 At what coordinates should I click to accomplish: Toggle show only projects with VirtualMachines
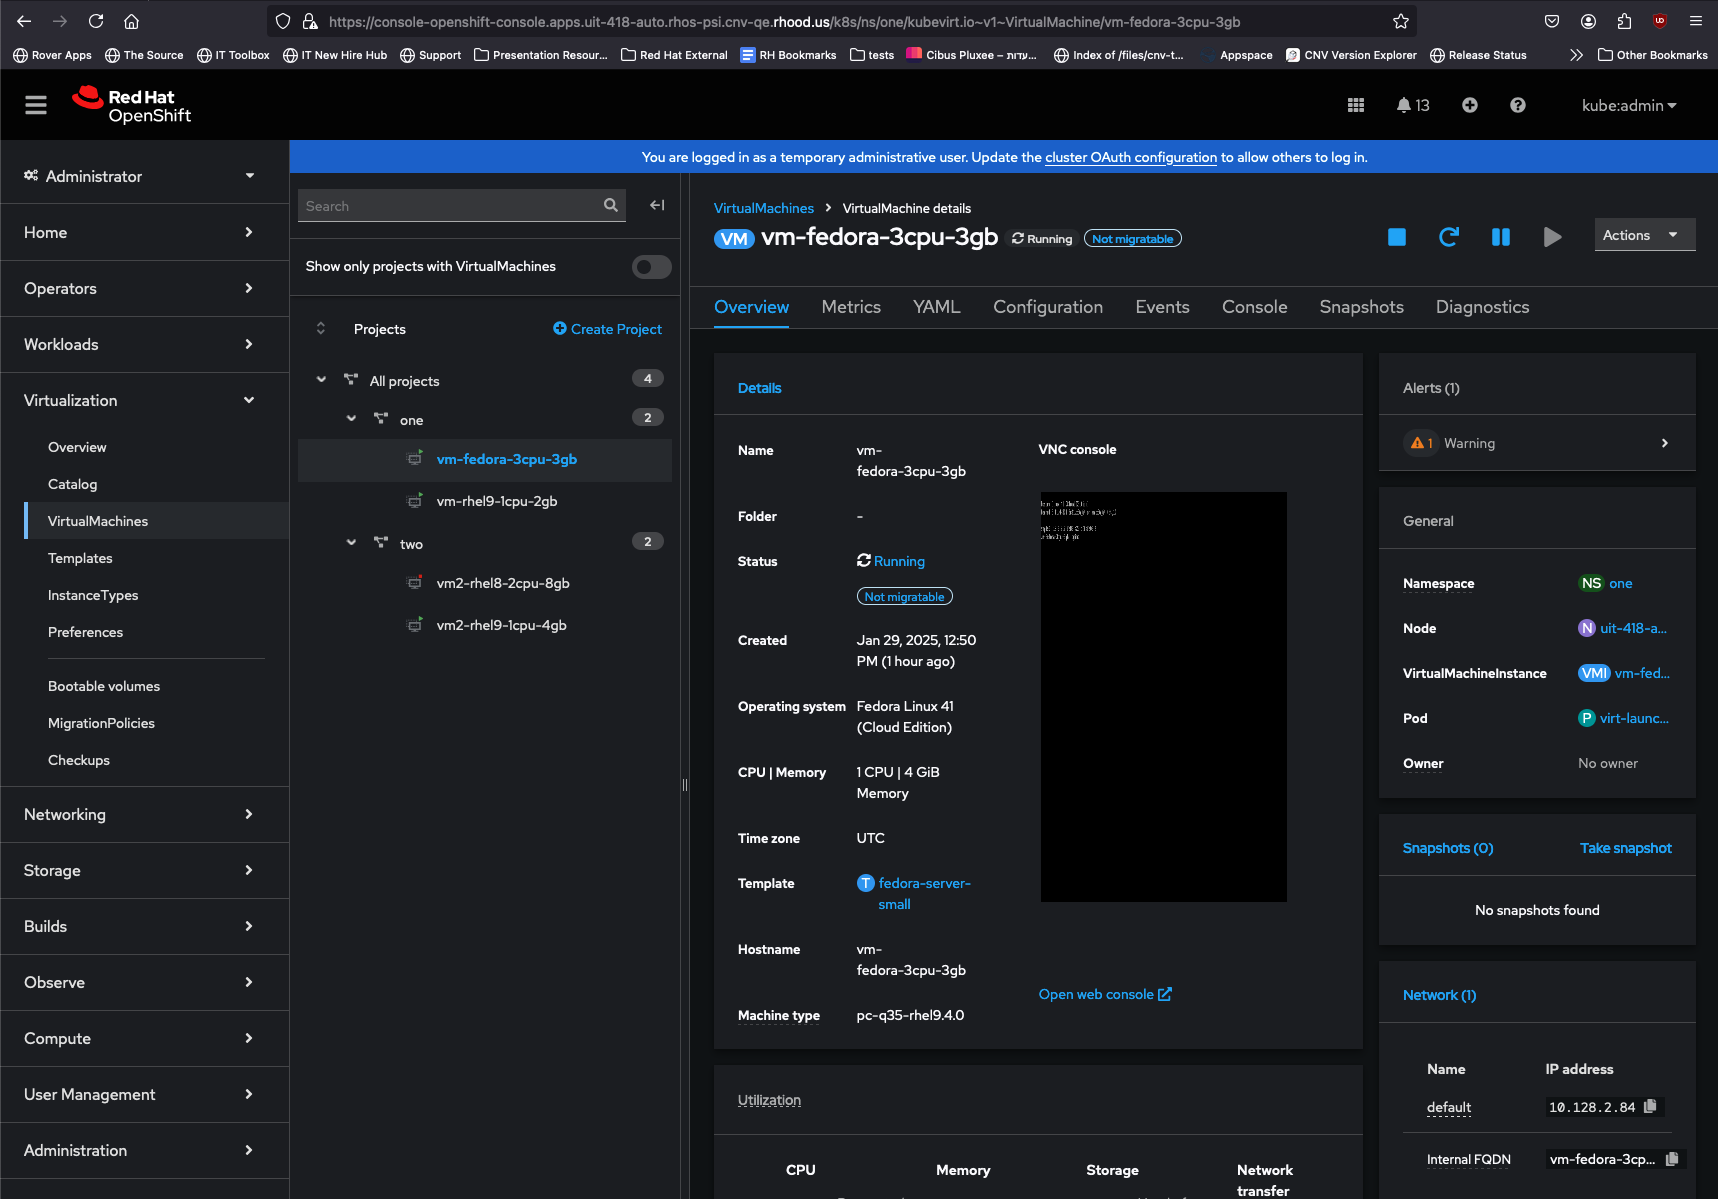coord(651,267)
